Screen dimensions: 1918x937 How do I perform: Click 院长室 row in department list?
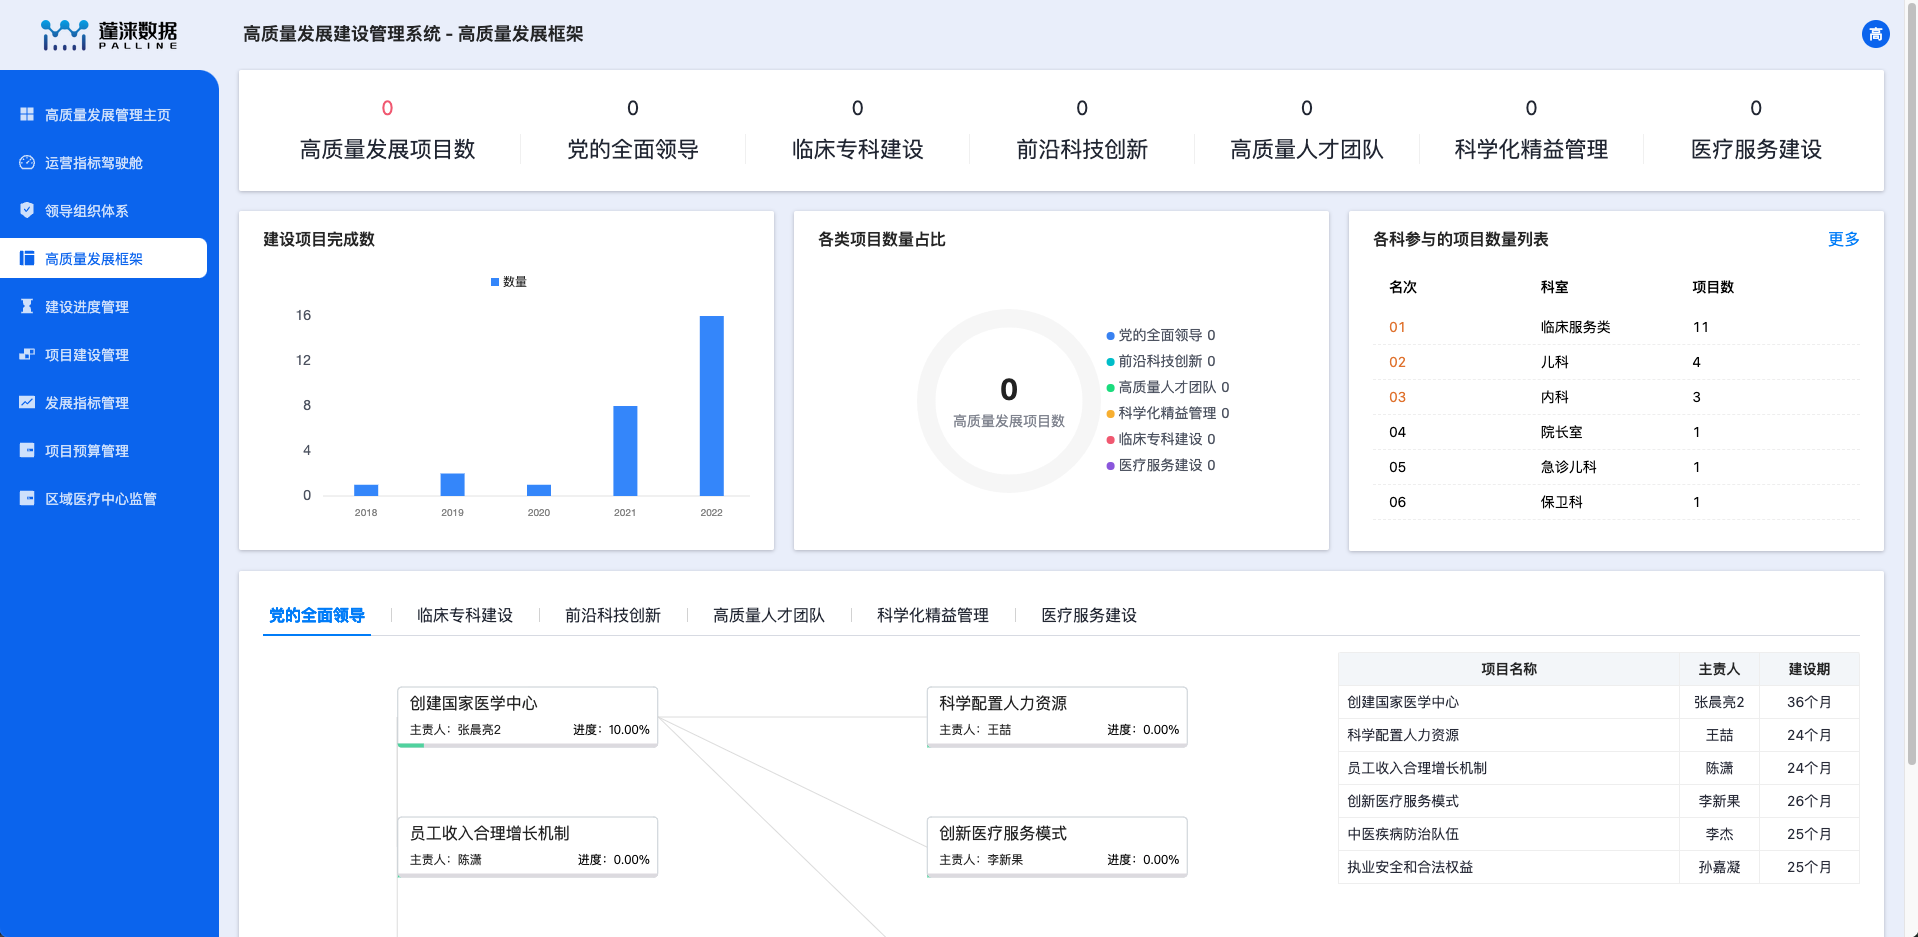[x=1616, y=432]
